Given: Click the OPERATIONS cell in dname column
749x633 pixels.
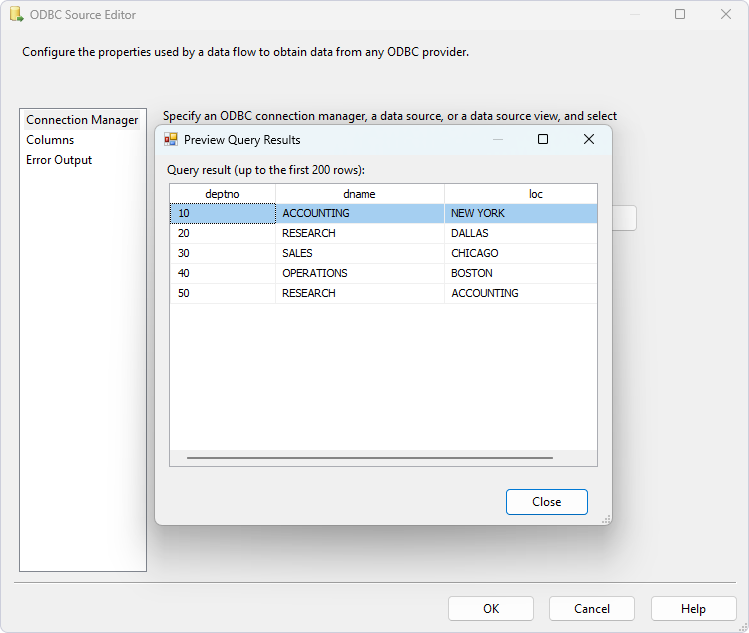Looking at the screenshot, I should 314,273.
